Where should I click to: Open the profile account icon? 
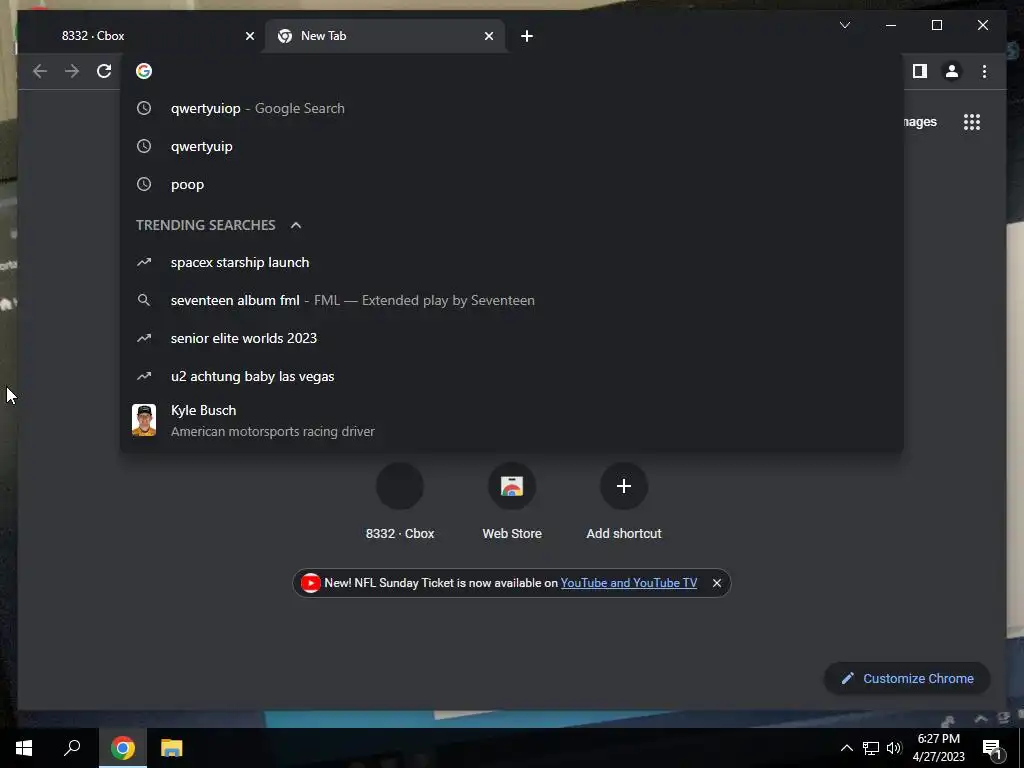tap(952, 71)
